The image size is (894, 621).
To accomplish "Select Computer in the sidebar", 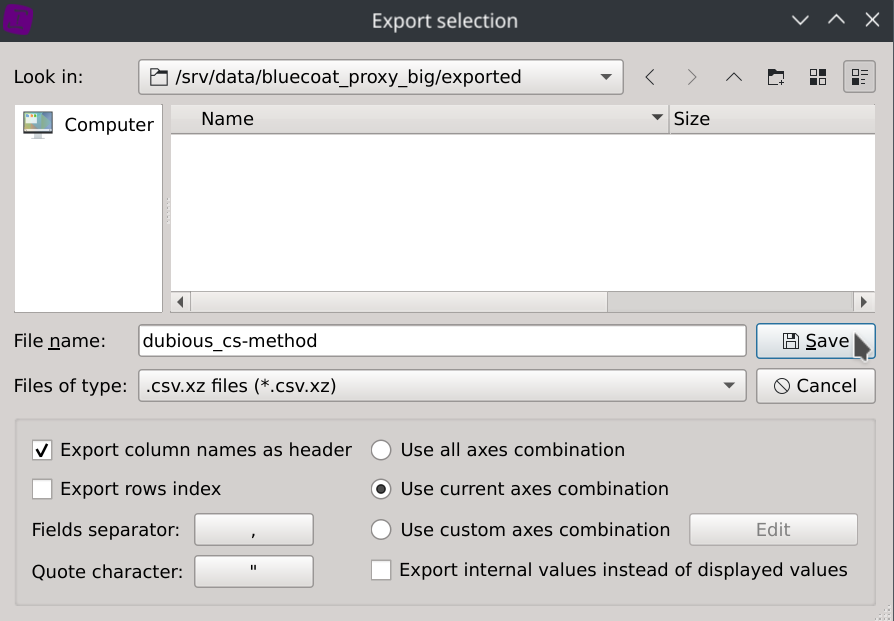I will 89,125.
